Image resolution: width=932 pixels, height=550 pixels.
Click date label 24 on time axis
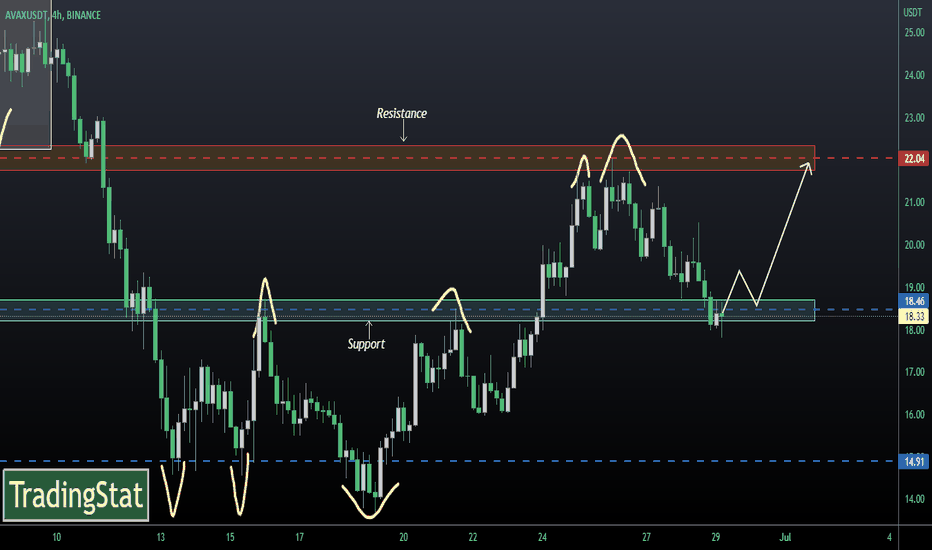click(542, 537)
